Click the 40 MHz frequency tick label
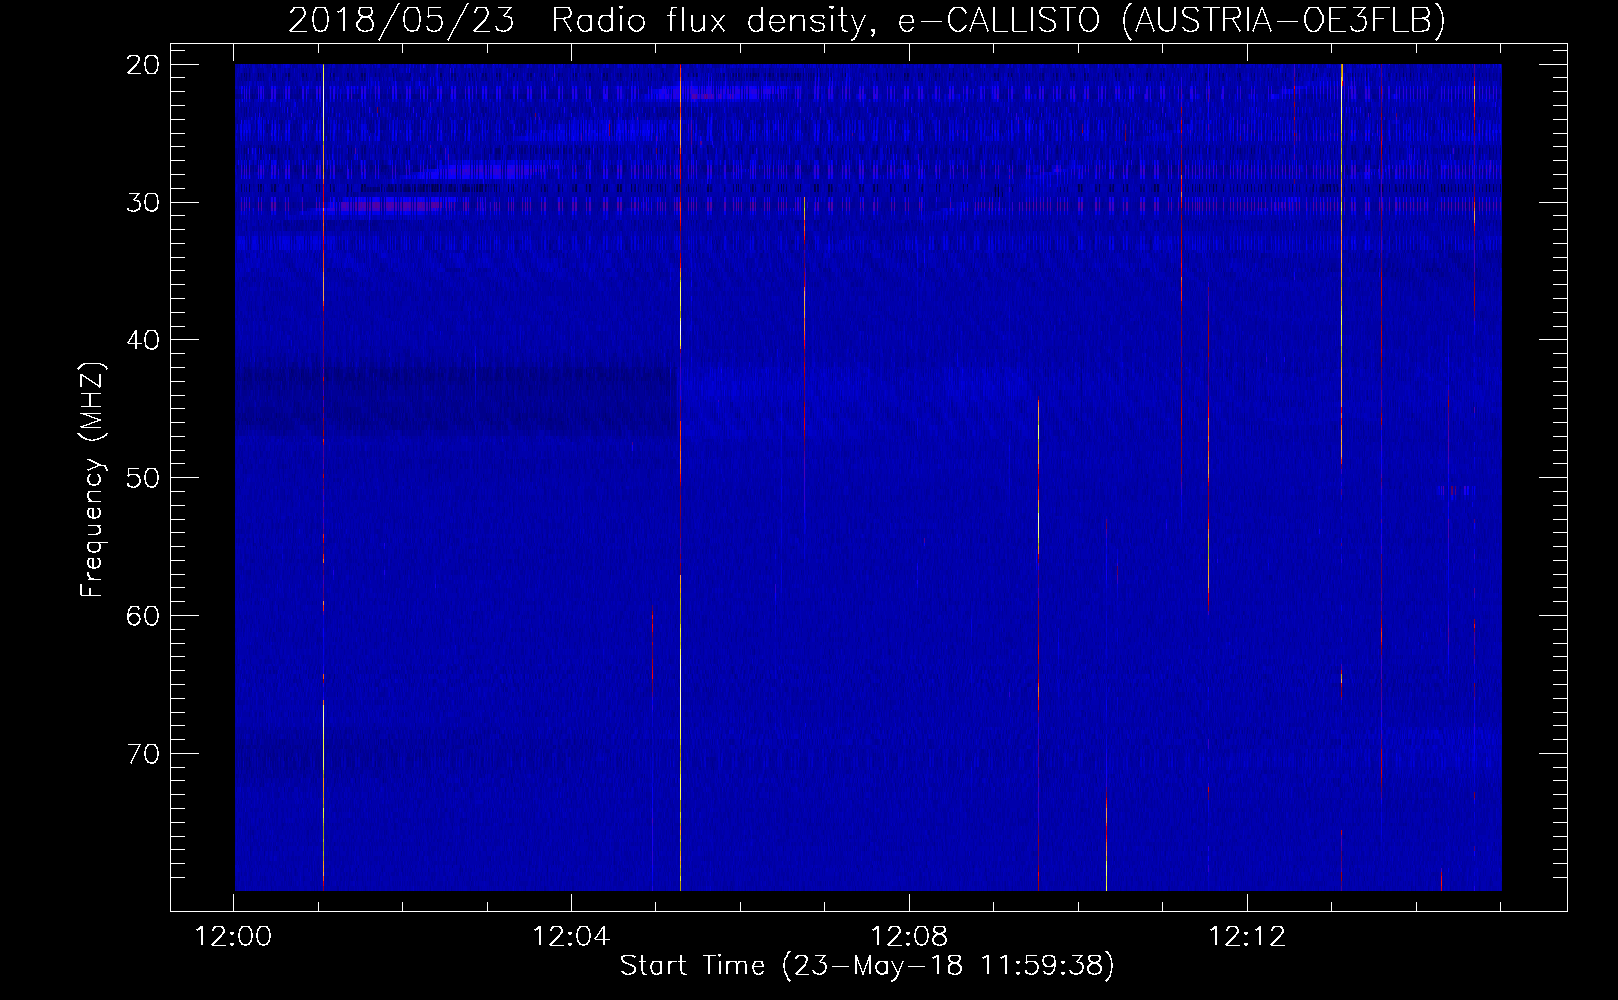The image size is (1618, 1000). [144, 340]
